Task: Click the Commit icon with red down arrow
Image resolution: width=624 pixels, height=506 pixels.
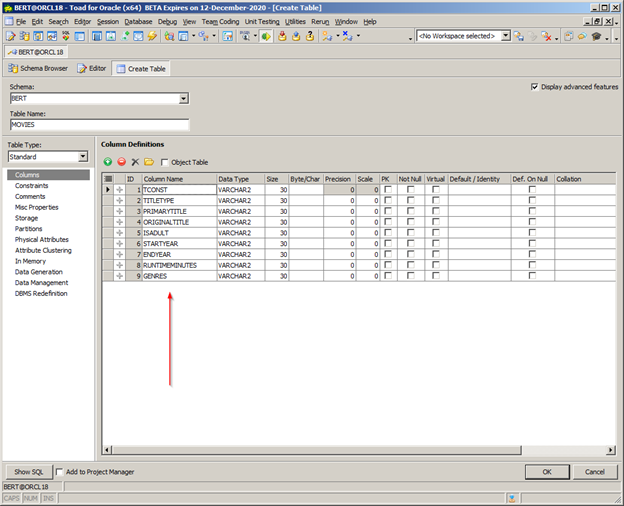Action: (282, 36)
